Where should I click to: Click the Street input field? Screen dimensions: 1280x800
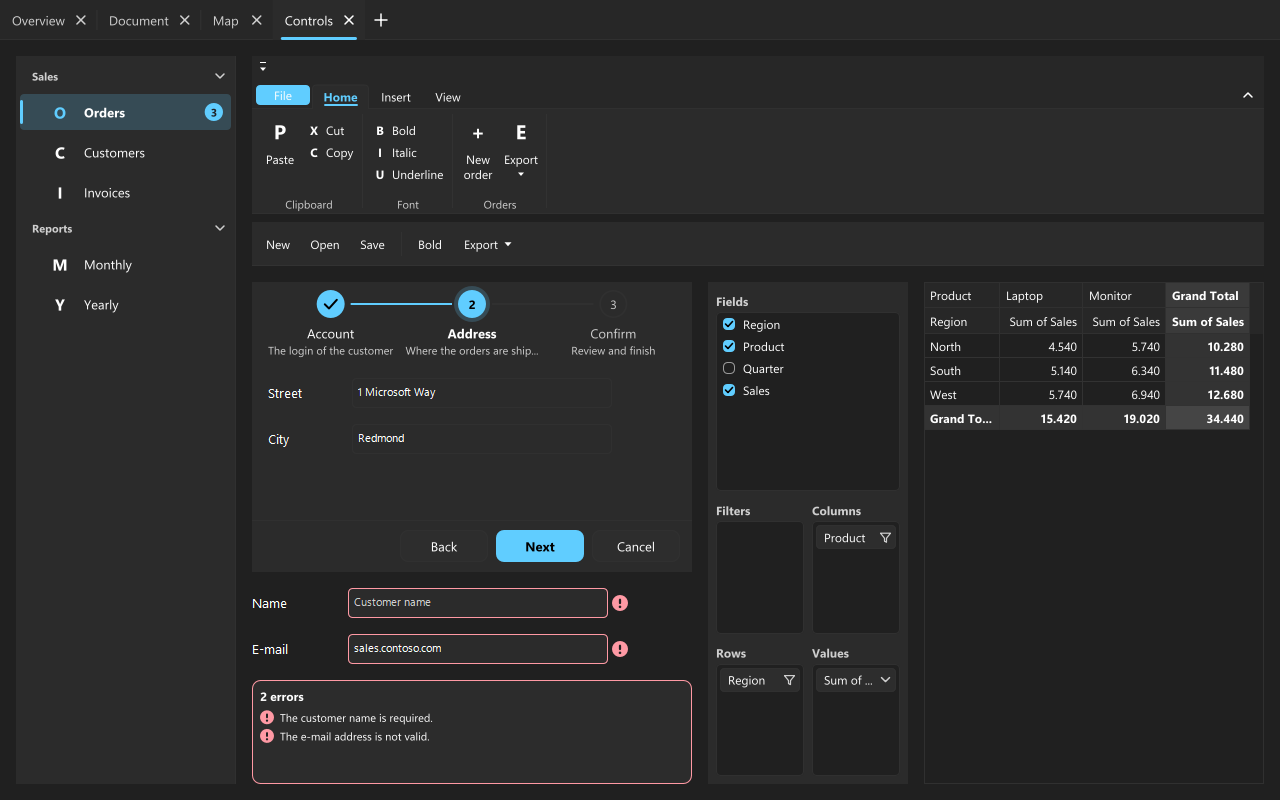point(481,393)
